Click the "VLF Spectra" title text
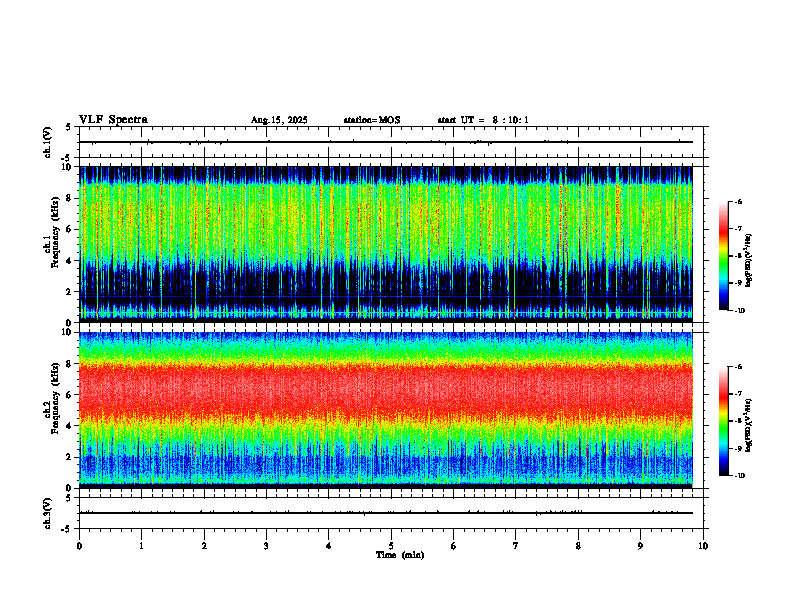Viewport: 792px width, 612px height. point(113,120)
